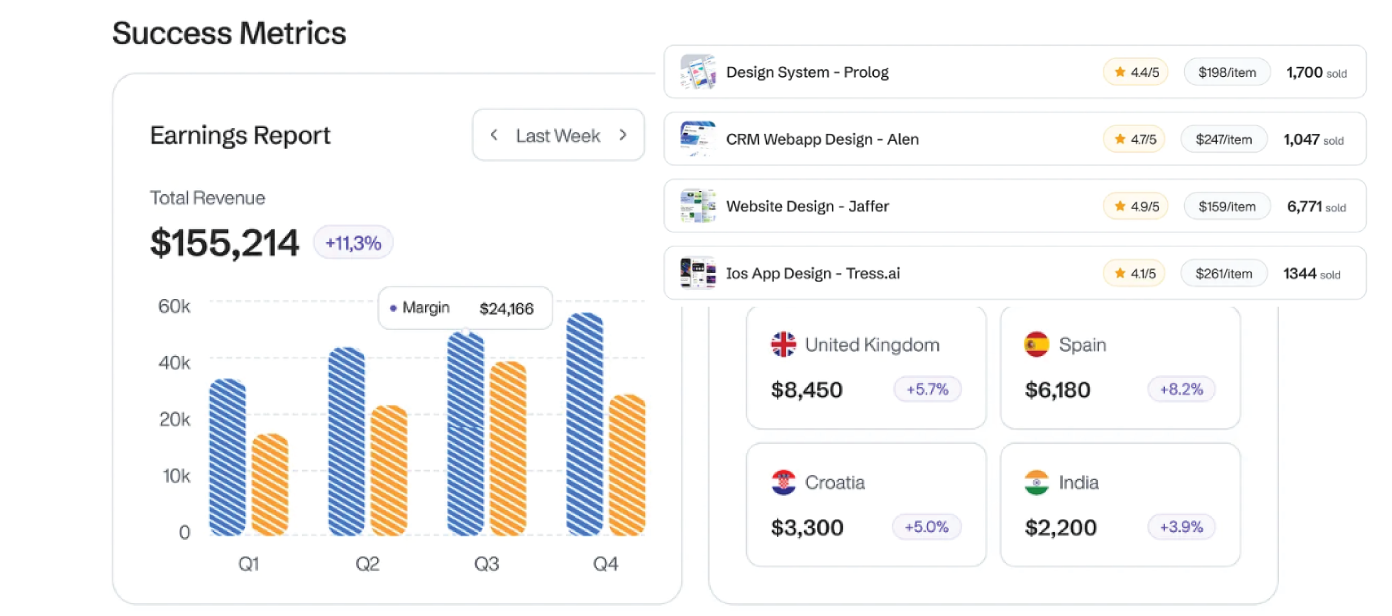Image resolution: width=1392 pixels, height=616 pixels.
Task: Click Ios App Design - Tress.ai thumbnail
Action: pos(698,273)
